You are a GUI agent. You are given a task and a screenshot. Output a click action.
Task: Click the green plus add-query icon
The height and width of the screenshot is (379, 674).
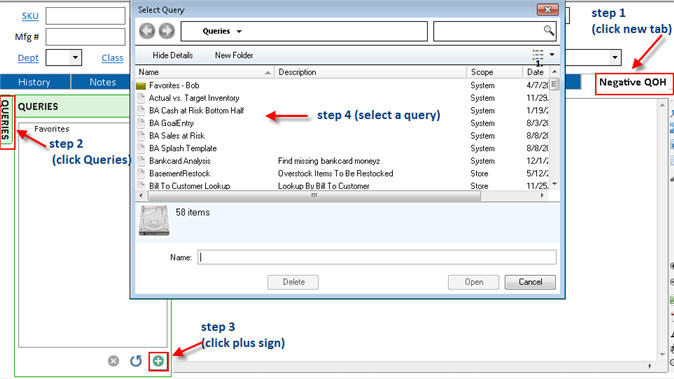click(x=158, y=361)
